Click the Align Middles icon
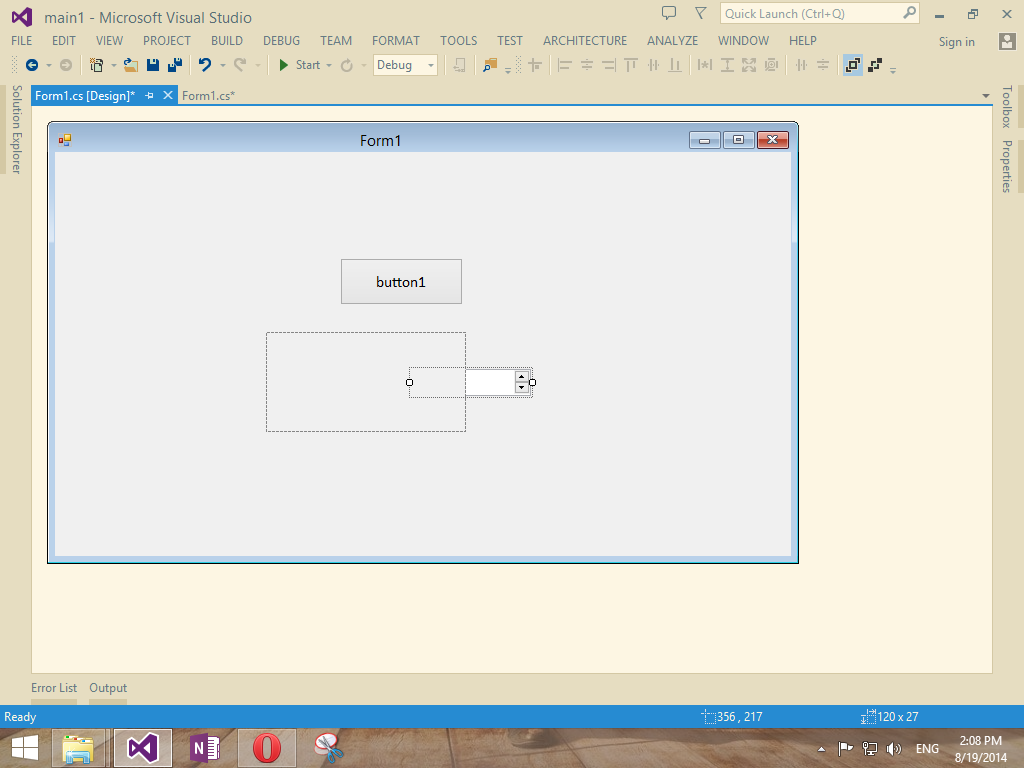The height and width of the screenshot is (768, 1024). point(653,65)
